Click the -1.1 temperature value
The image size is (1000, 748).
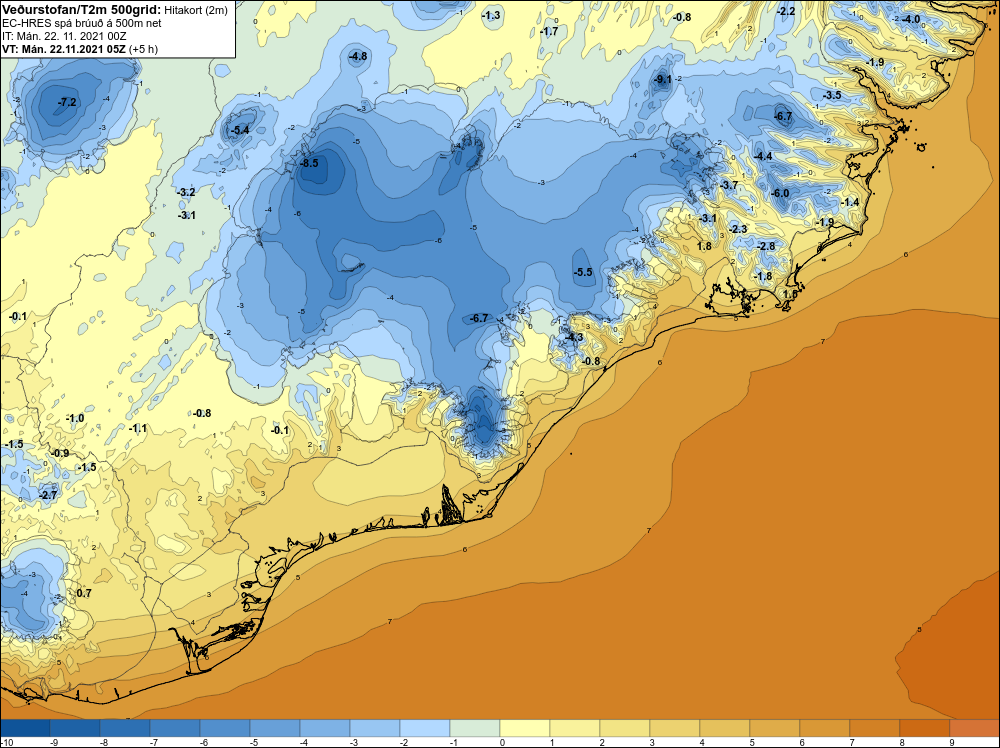pos(138,429)
